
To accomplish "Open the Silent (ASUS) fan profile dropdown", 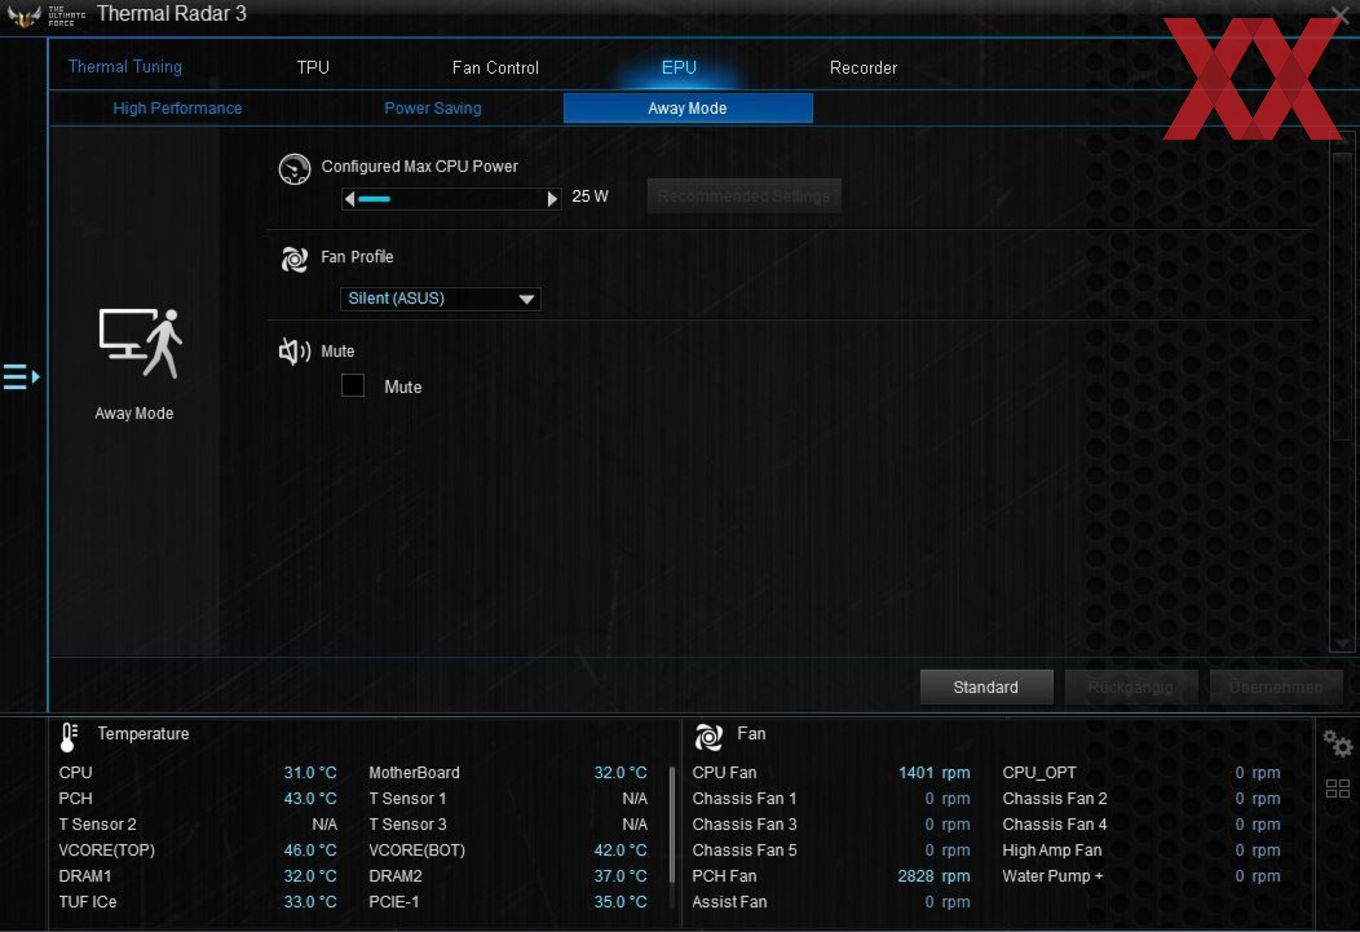I will [441, 298].
